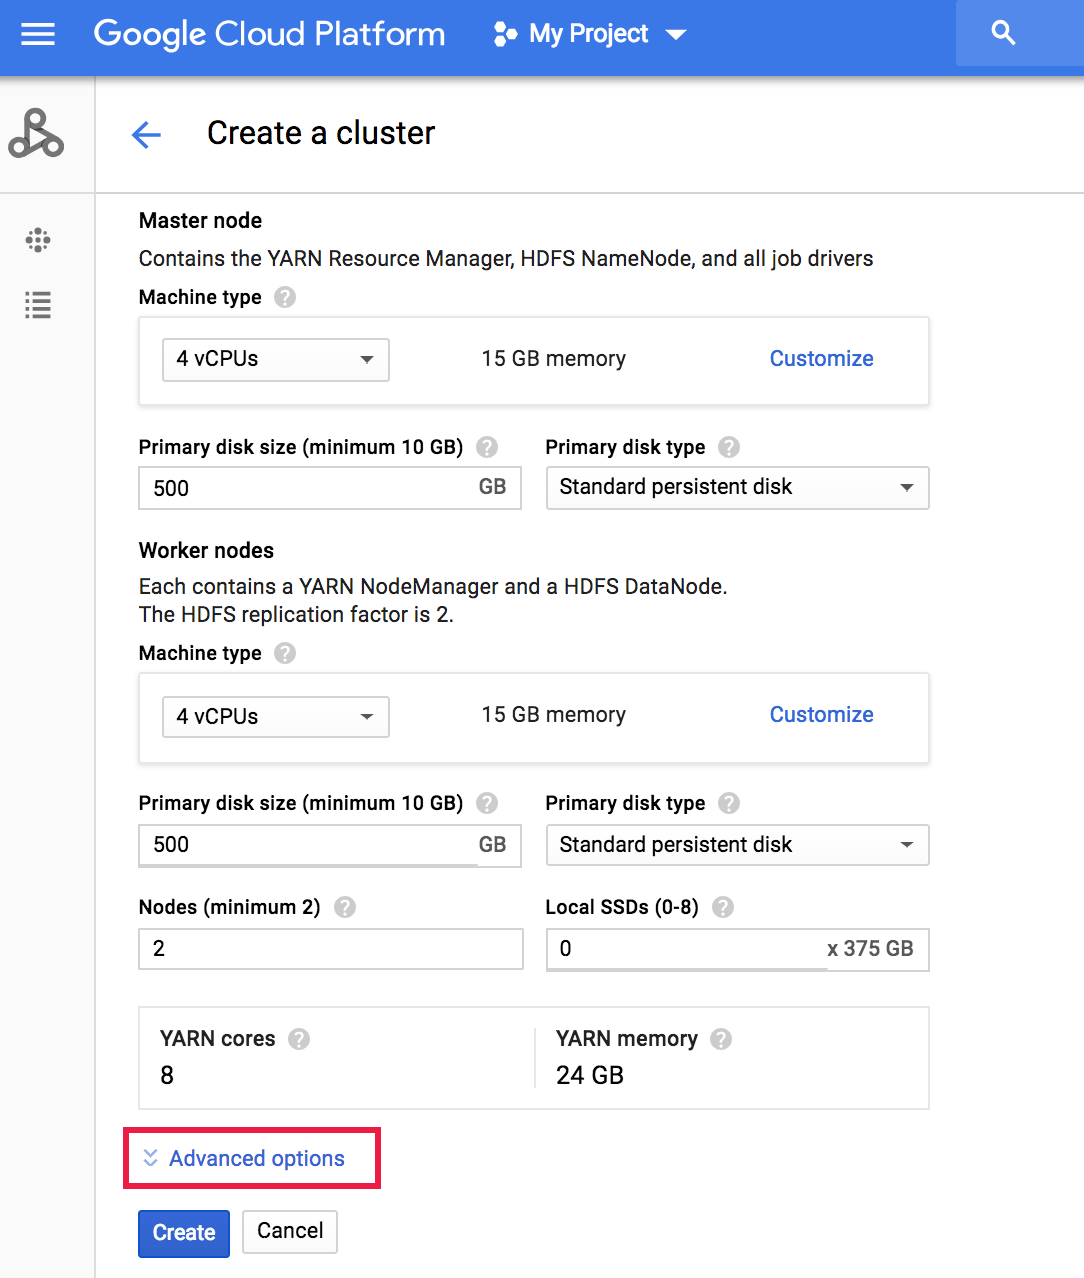The image size is (1084, 1278).
Task: Click the Nodes (minimum 2) input field
Action: tap(331, 949)
